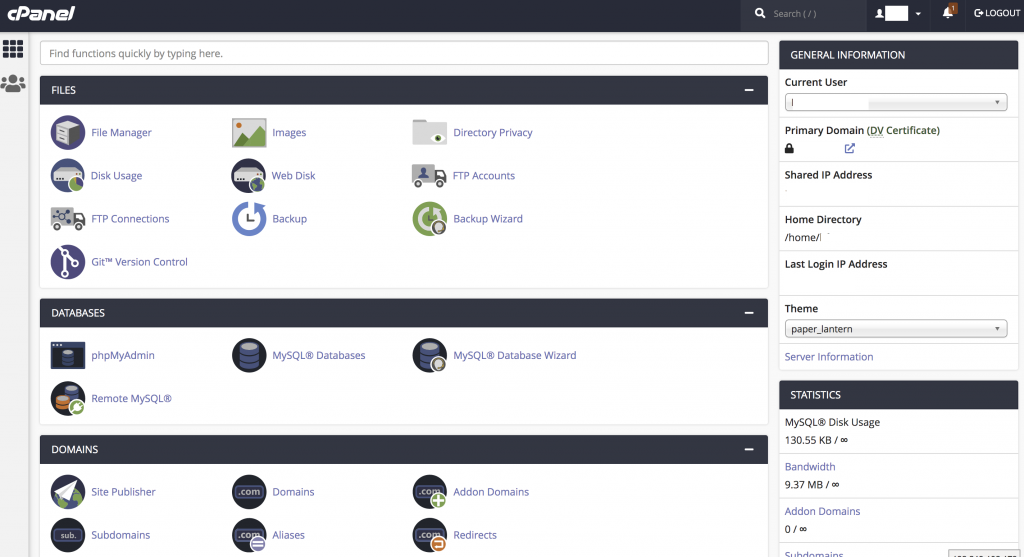The height and width of the screenshot is (557, 1024).
Task: Click the Git Version Control link
Action: pos(139,262)
